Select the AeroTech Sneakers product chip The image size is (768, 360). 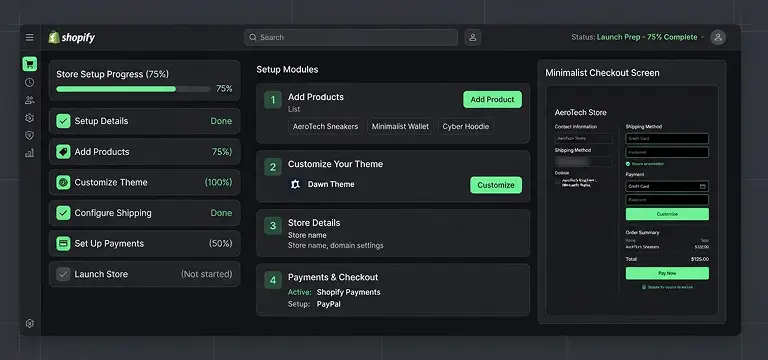(325, 126)
